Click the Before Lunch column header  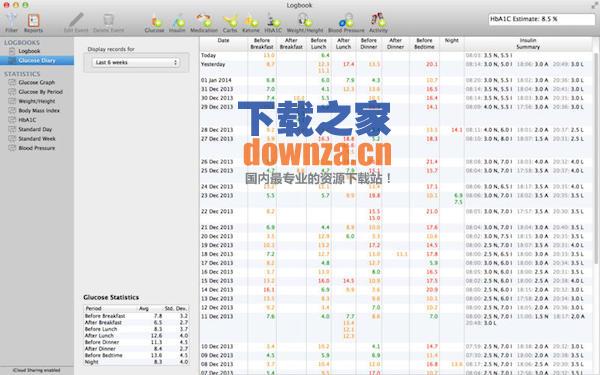[x=319, y=44]
